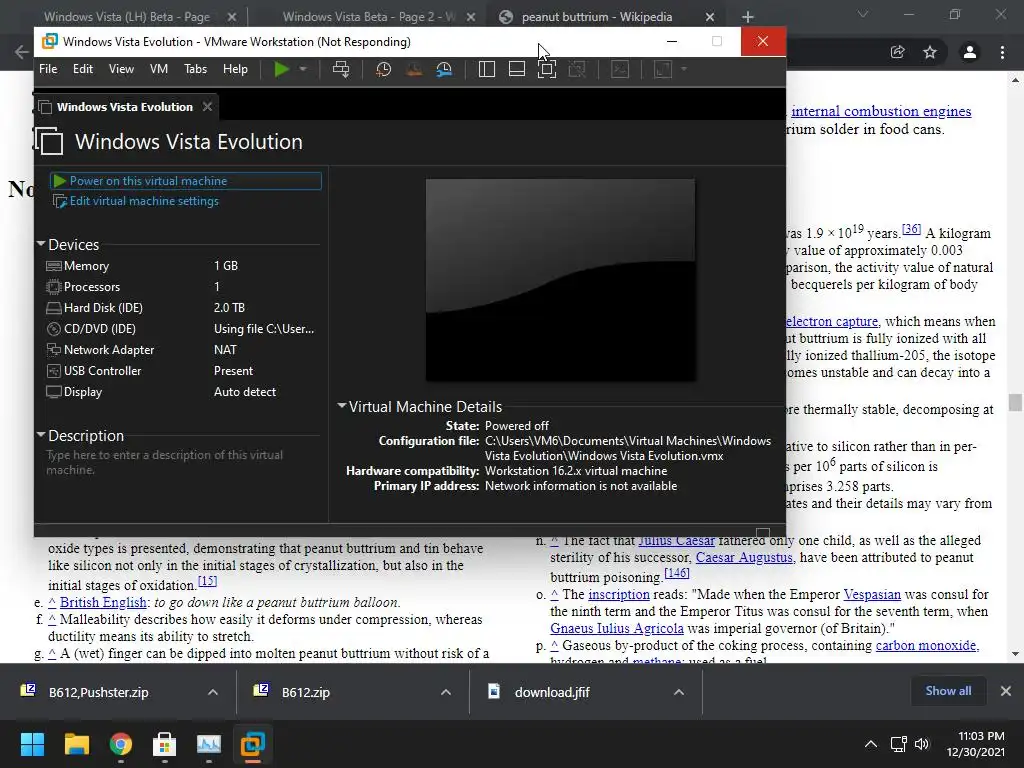Image resolution: width=1024 pixels, height=768 pixels.
Task: Toggle the library sidebar view icon
Action: (487, 69)
